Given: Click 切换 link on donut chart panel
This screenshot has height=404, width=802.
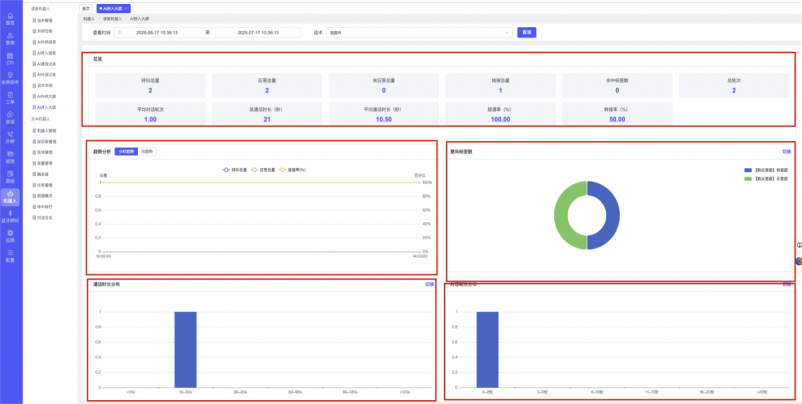Looking at the screenshot, I should 786,151.
